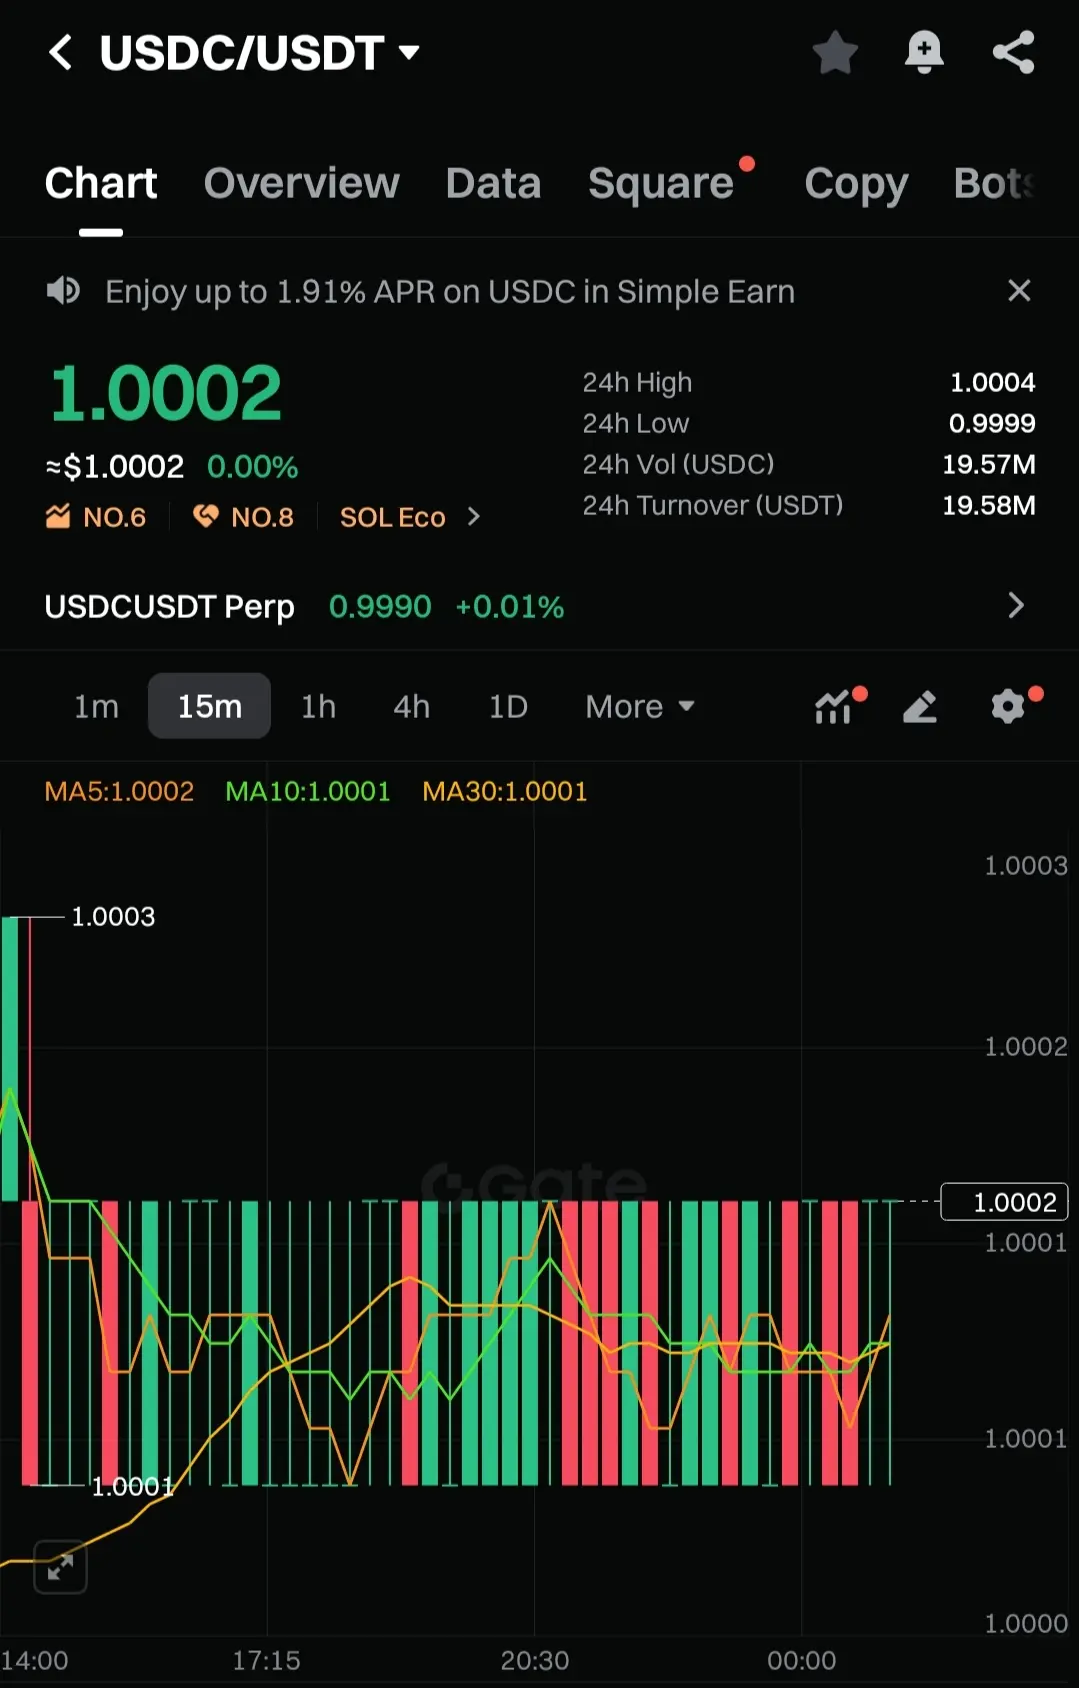The height and width of the screenshot is (1688, 1079).
Task: Open the SOL Eco category tag
Action: [392, 517]
